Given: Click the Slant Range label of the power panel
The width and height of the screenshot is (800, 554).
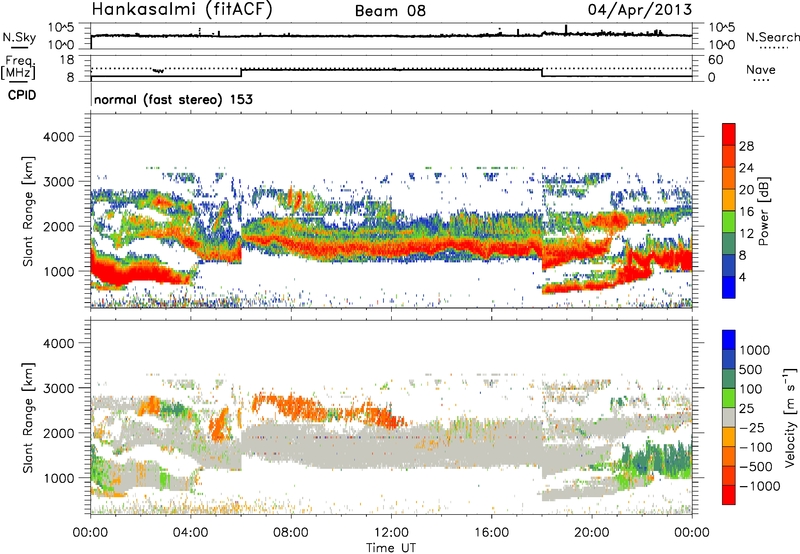Looking at the screenshot, I should (x=29, y=211).
